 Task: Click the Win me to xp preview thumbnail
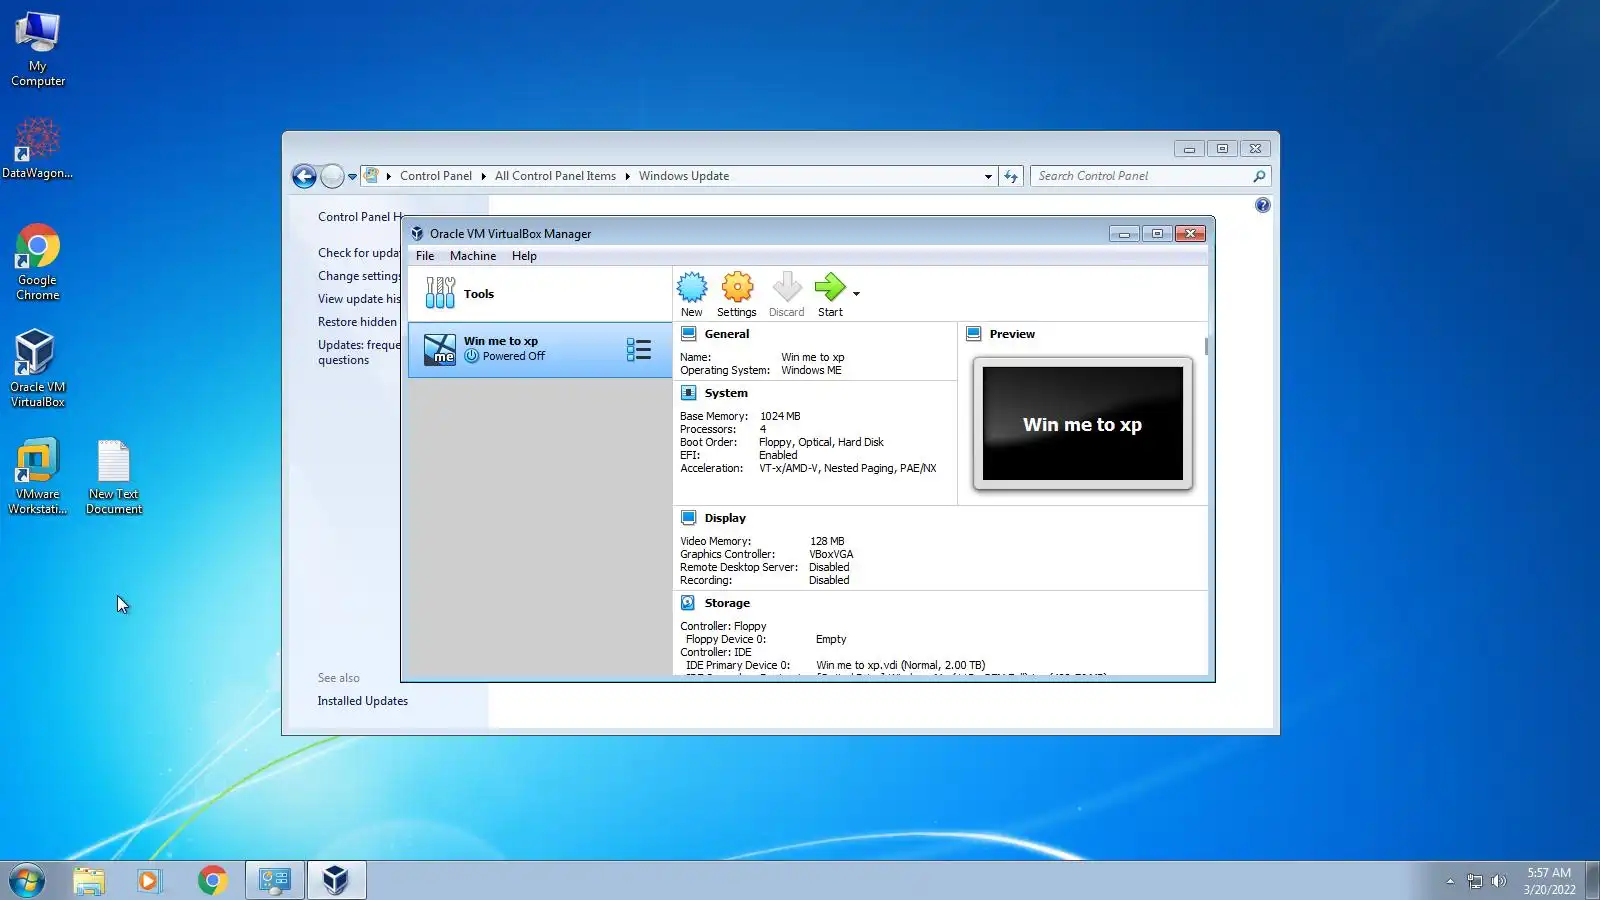(1083, 424)
